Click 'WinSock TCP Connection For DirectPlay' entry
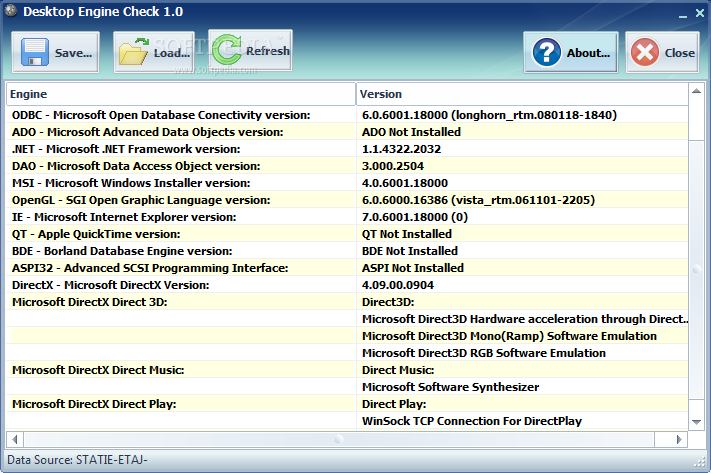711x473 pixels. pyautogui.click(x=472, y=421)
